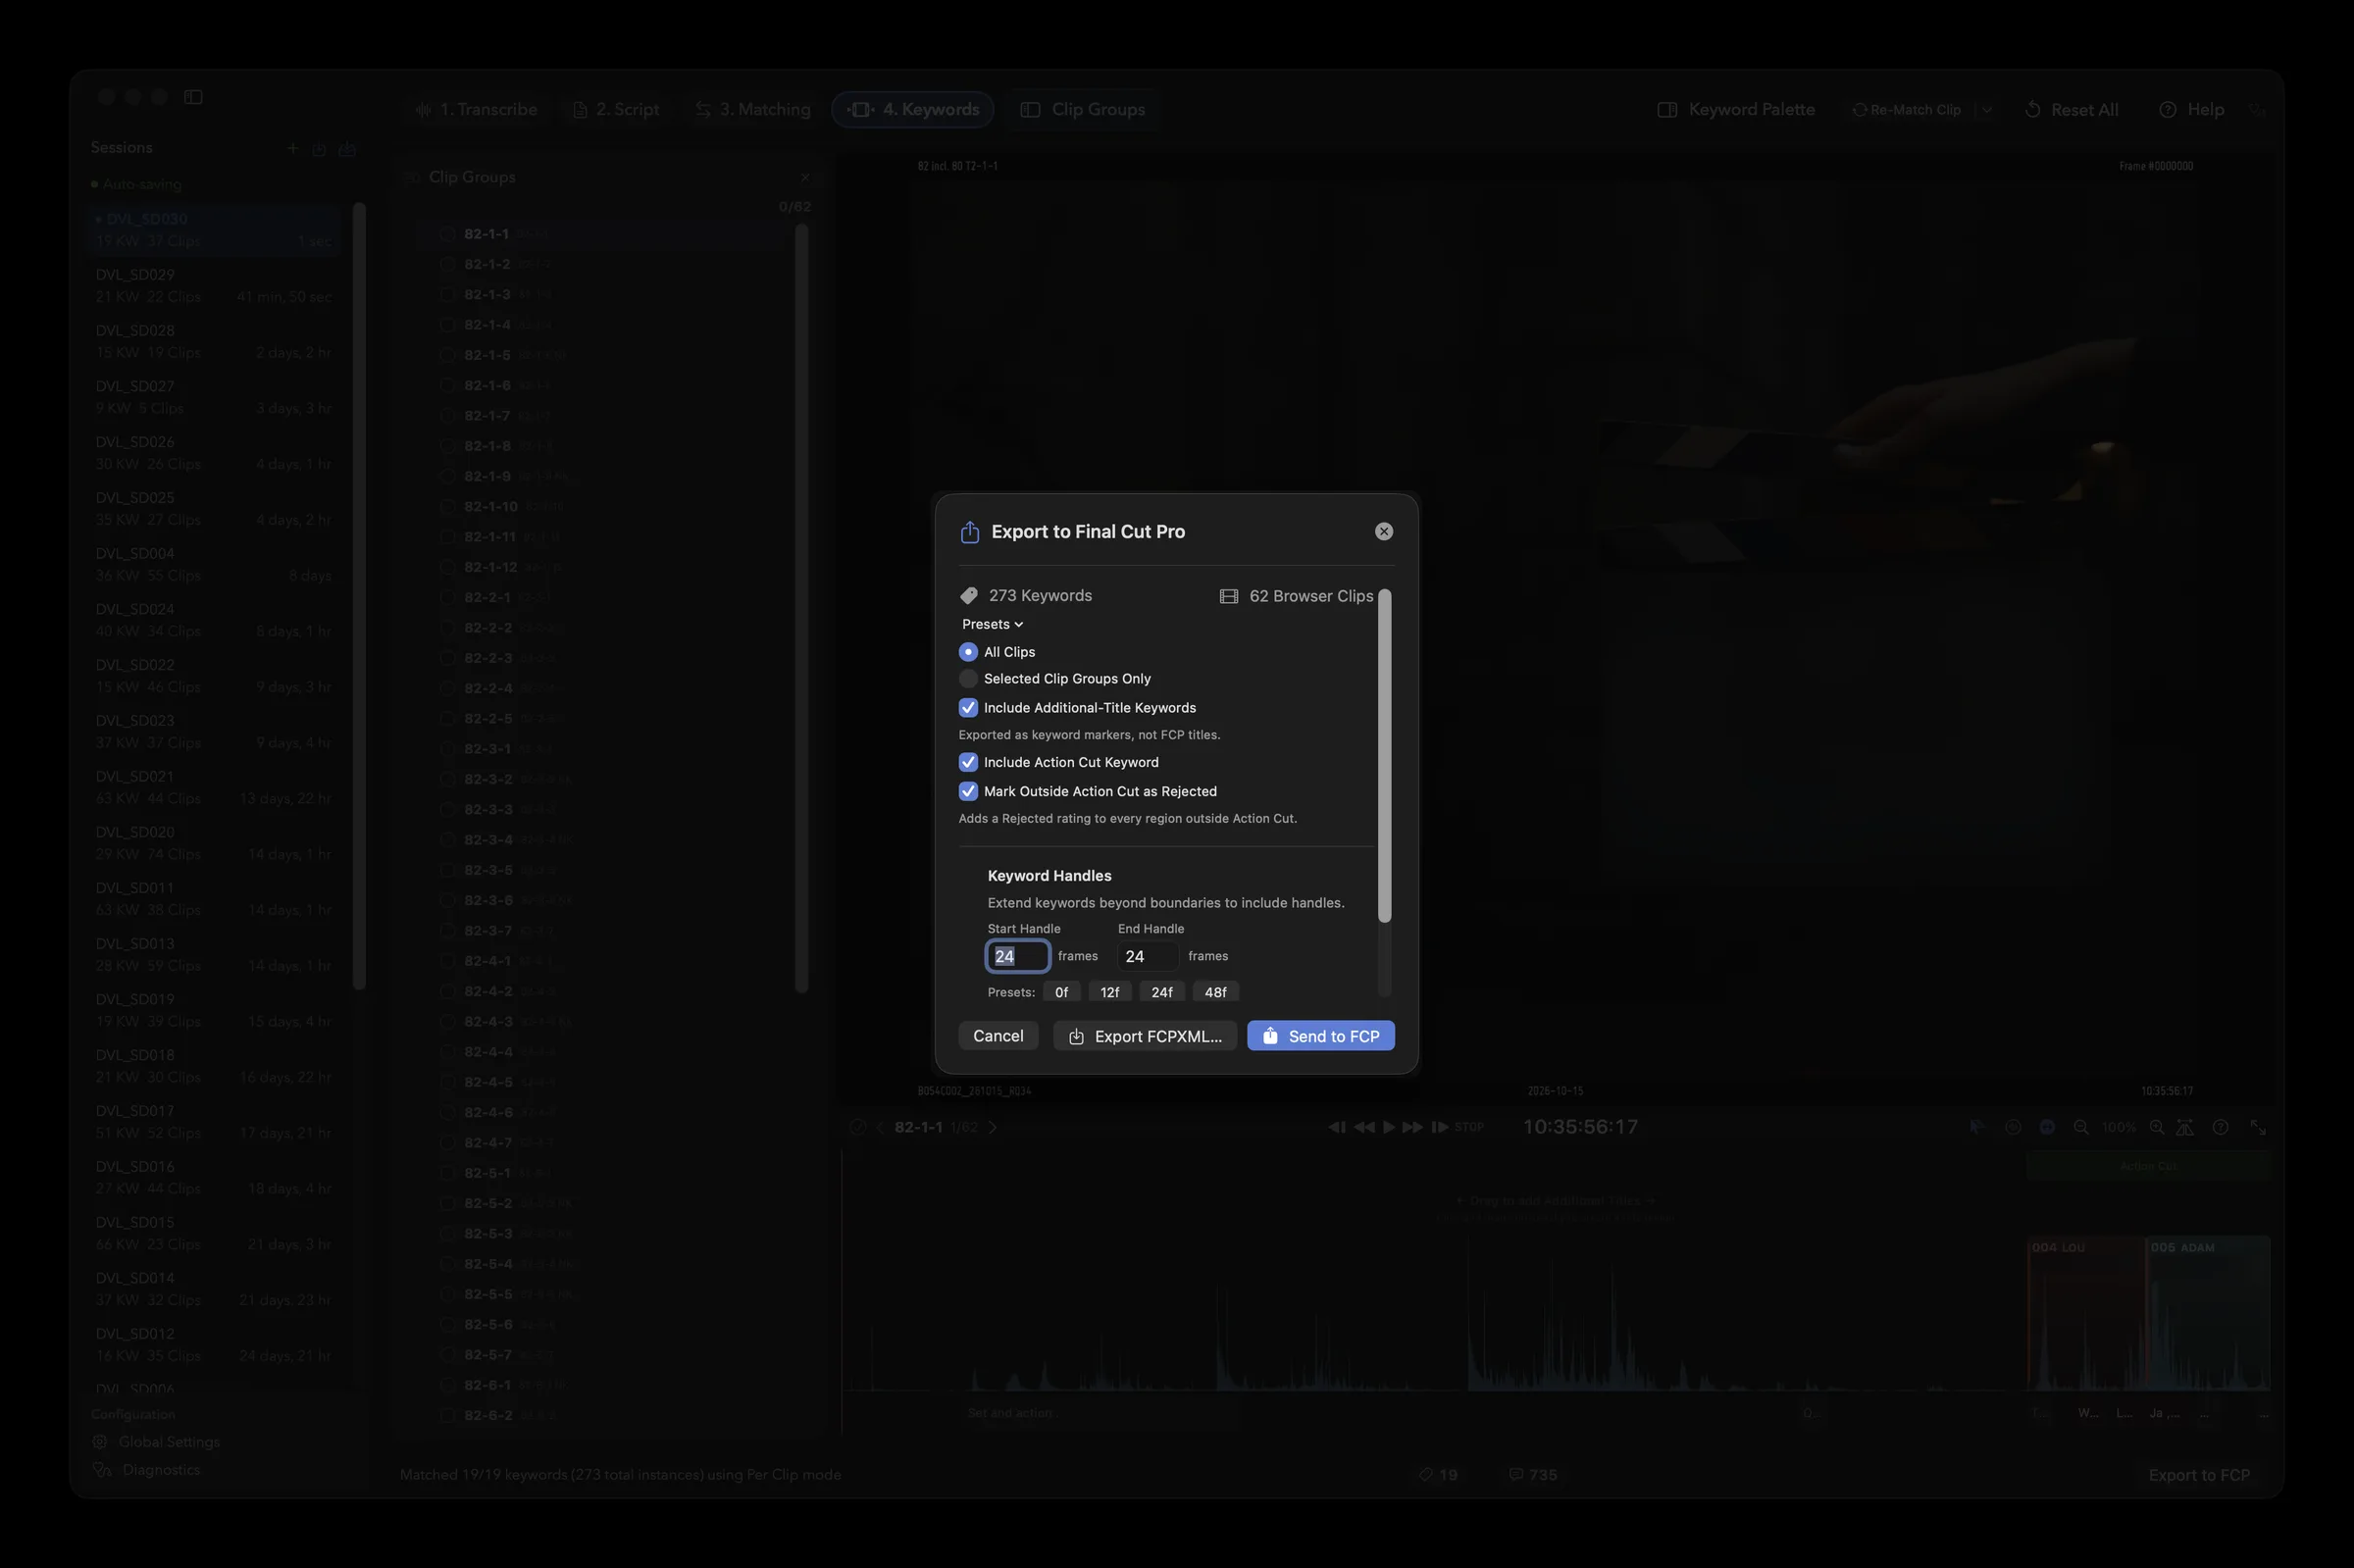Apply the 12f handle preset
The width and height of the screenshot is (2354, 1568).
point(1109,992)
